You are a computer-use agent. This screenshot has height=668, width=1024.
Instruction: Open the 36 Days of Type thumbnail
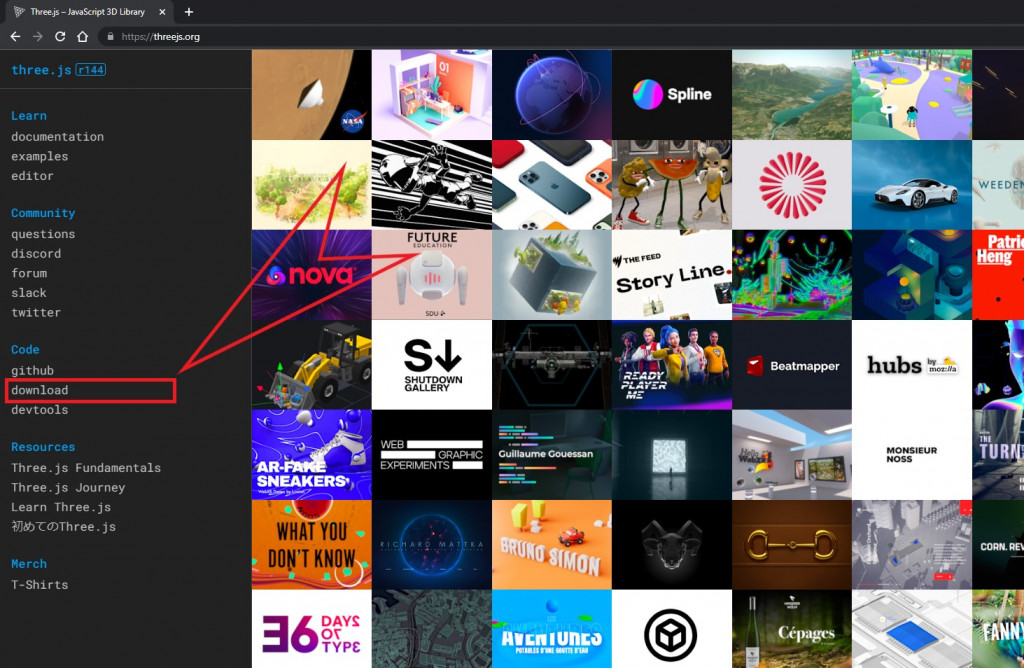(x=312, y=629)
